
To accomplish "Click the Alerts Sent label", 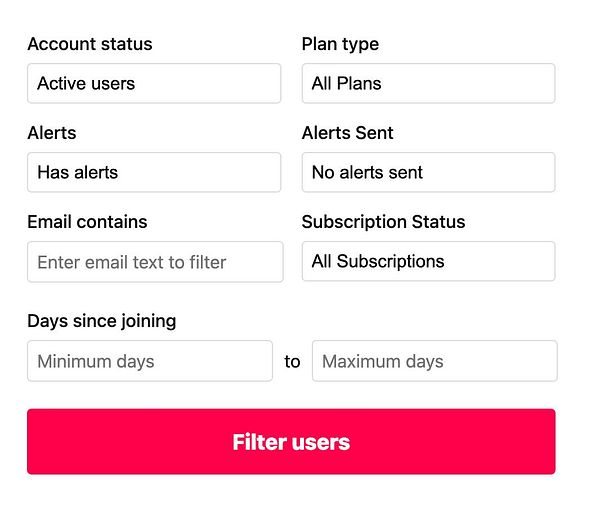I will 347,133.
